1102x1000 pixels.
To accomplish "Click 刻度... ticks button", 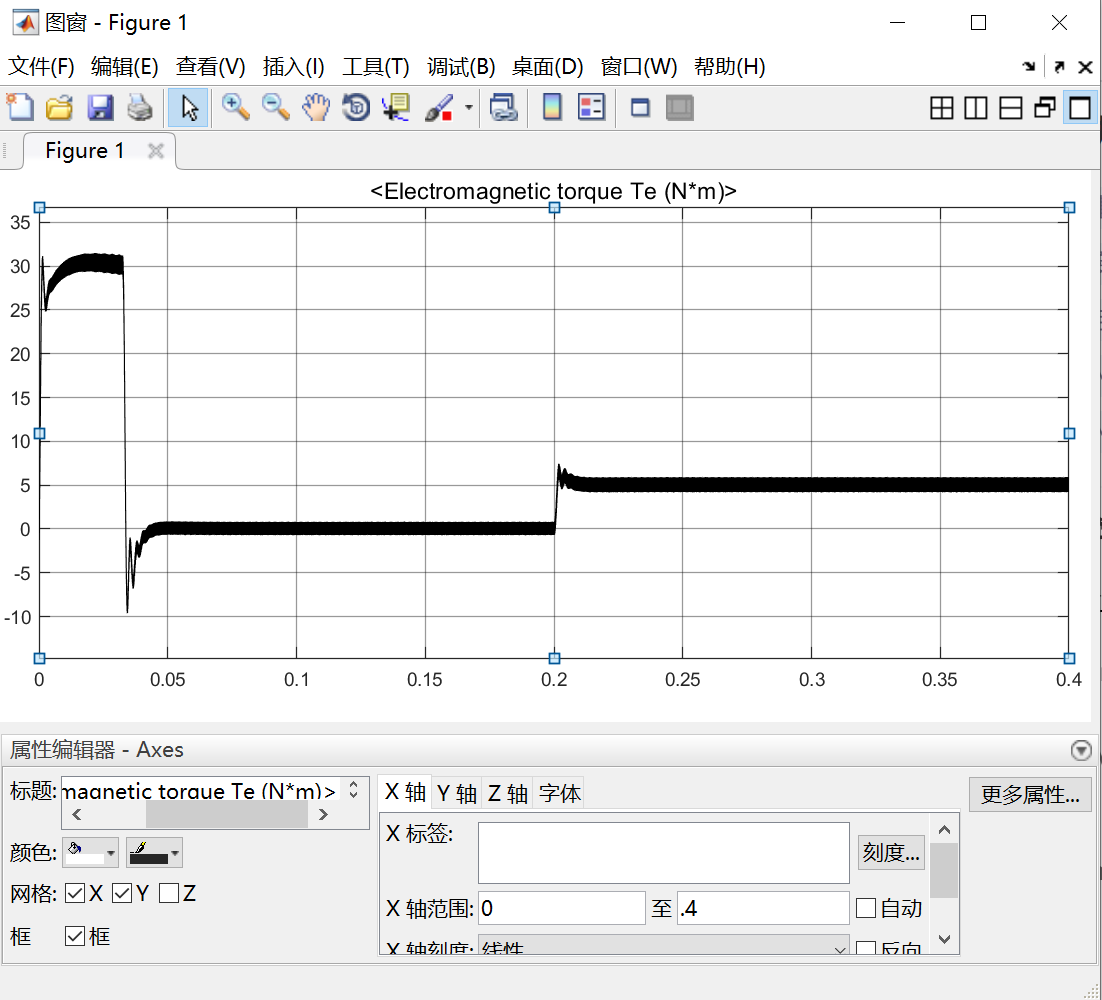I will [891, 853].
